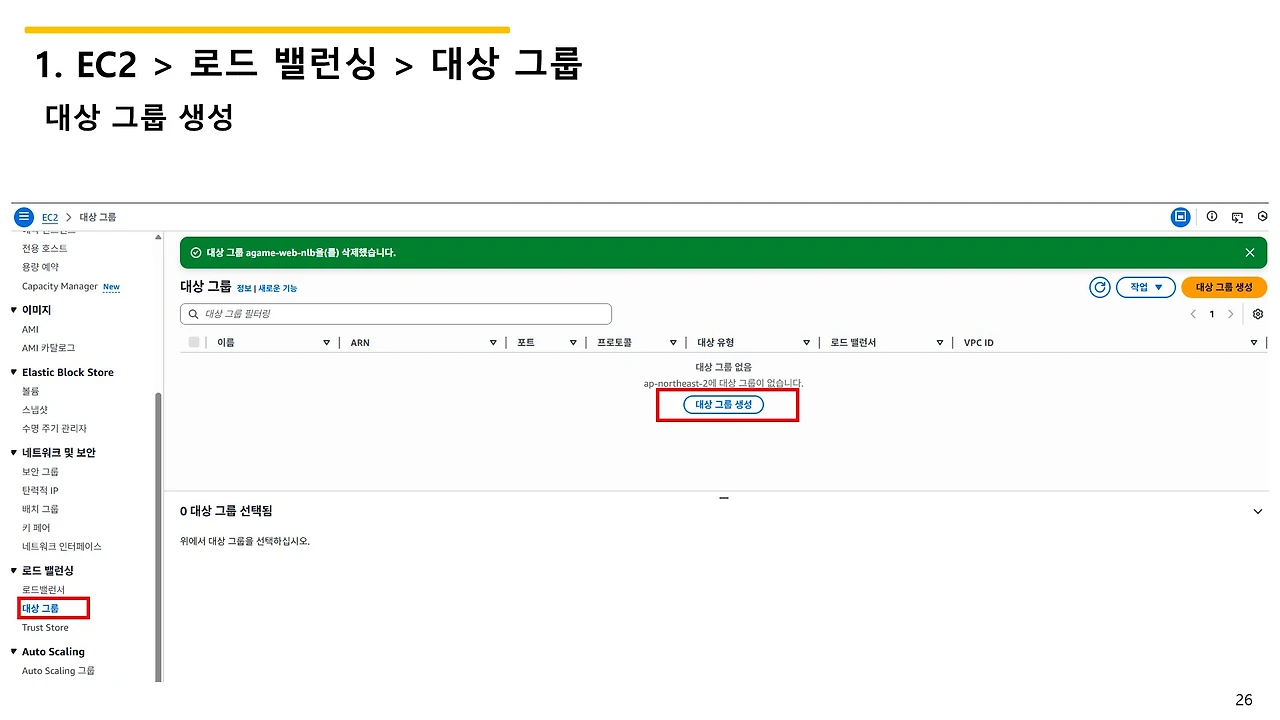Click inside the 대상 그룹 필터링 search field
1280x720 pixels.
(x=395, y=313)
